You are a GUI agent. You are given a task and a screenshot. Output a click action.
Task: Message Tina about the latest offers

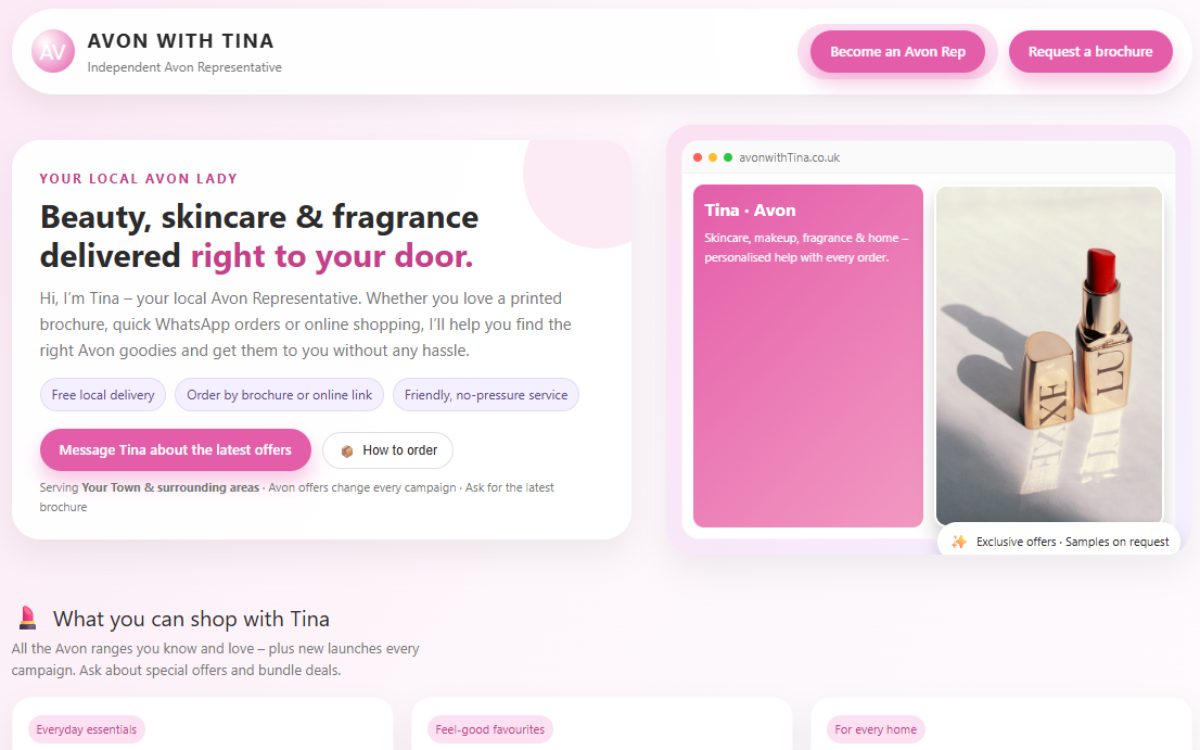175,450
